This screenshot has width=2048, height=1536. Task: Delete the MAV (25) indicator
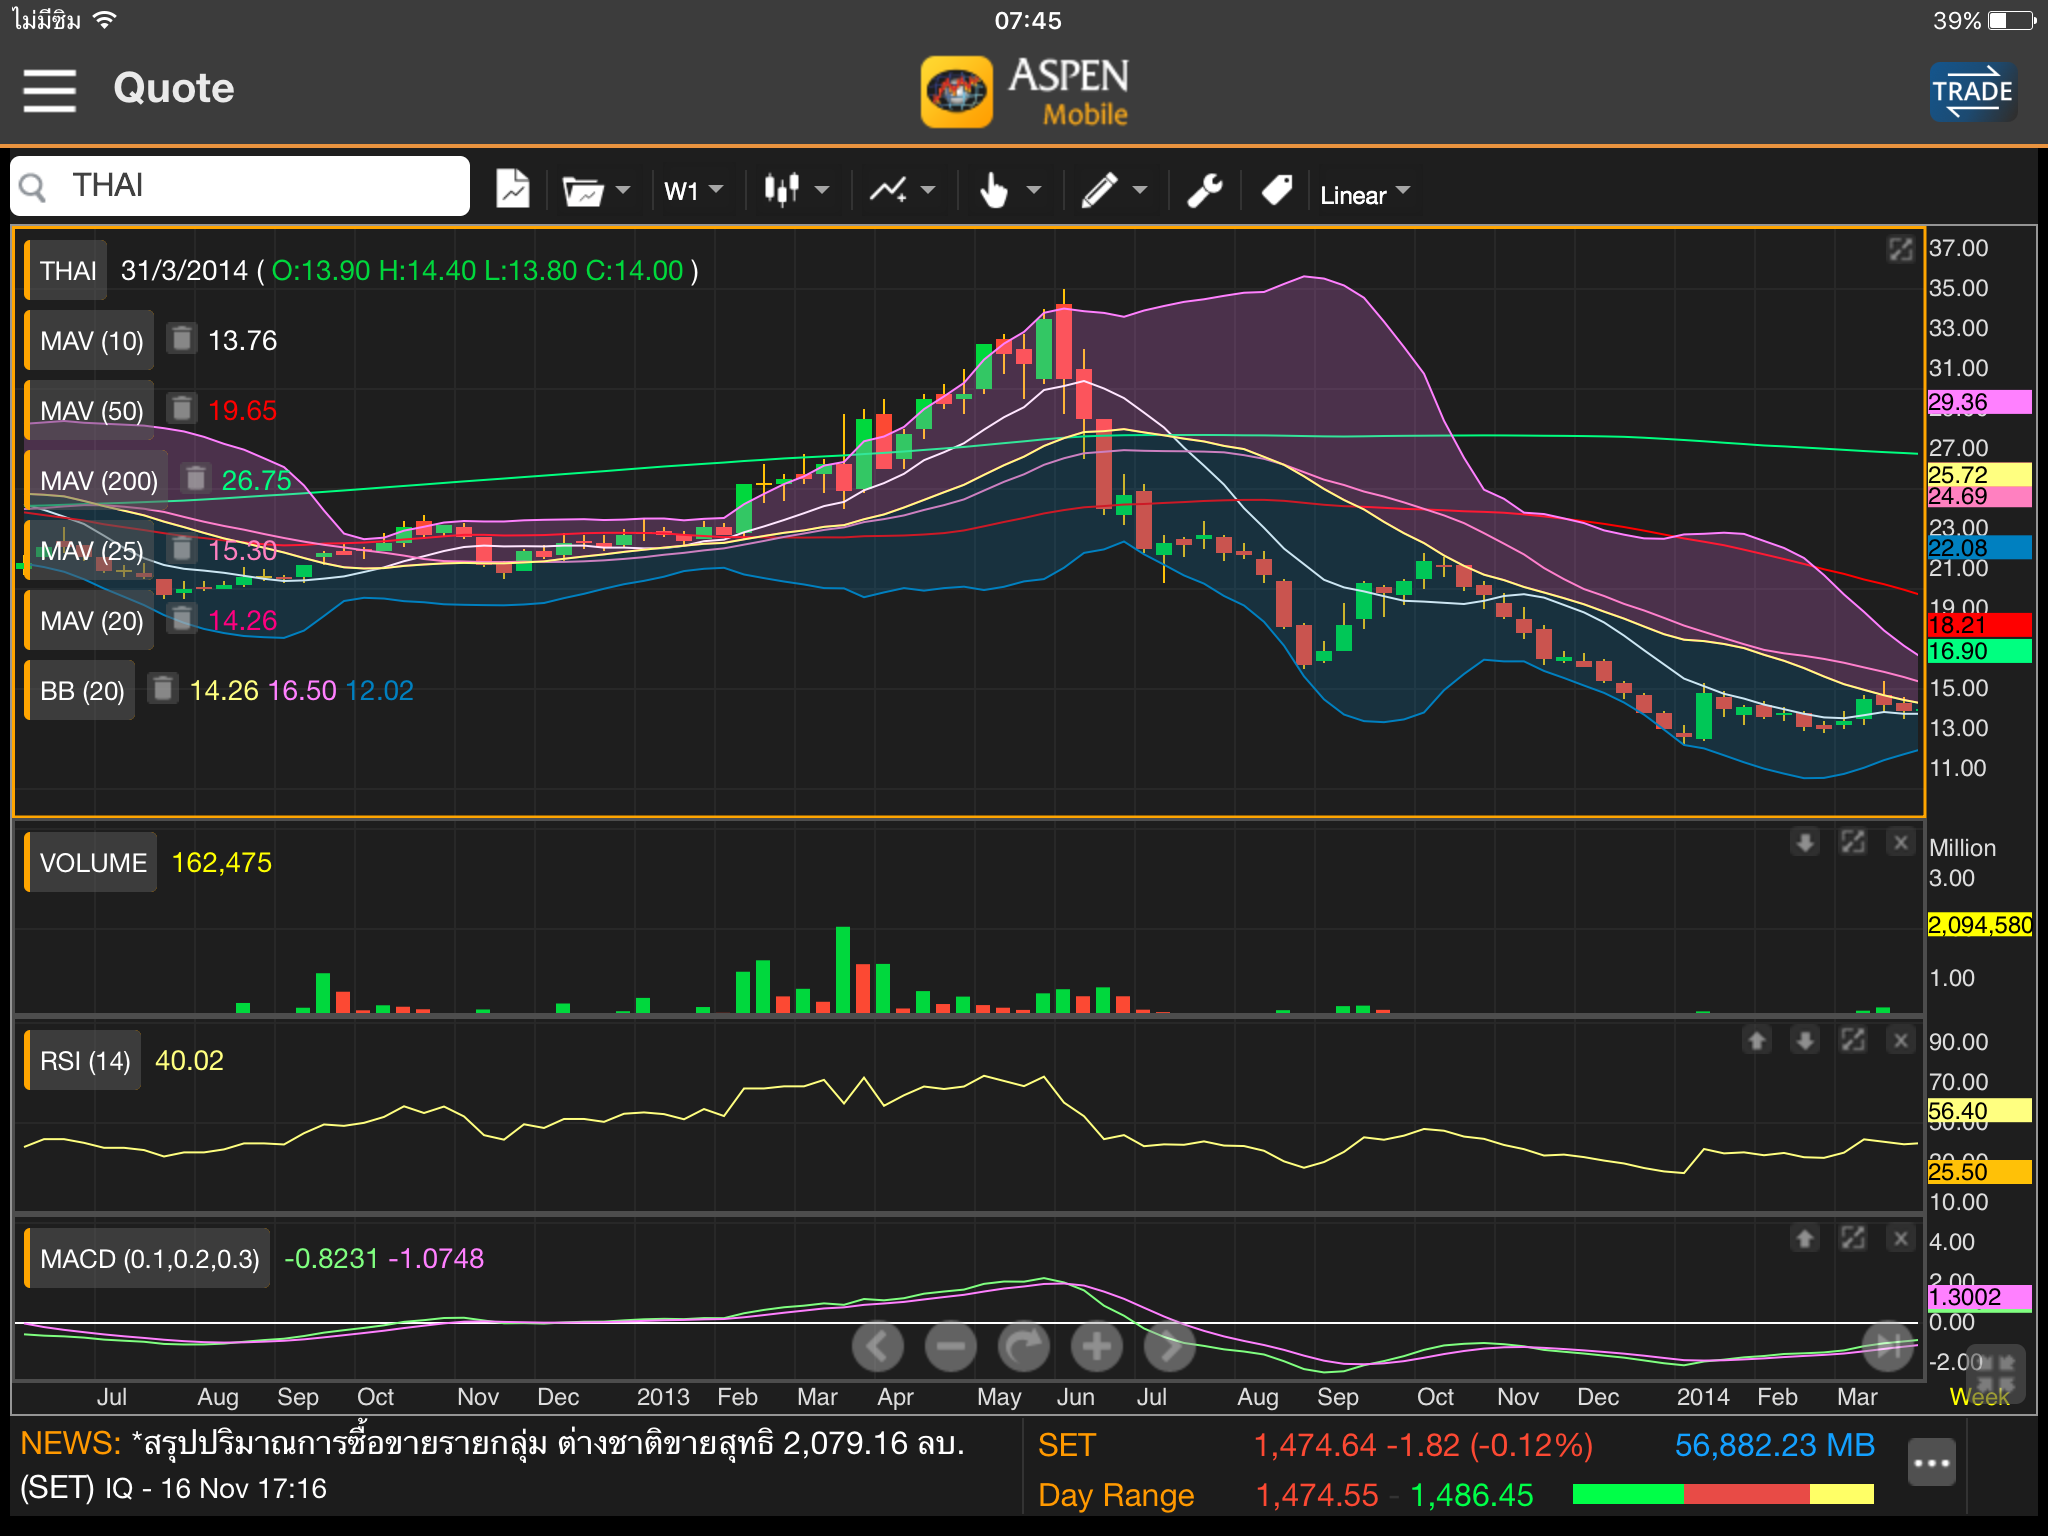(181, 549)
